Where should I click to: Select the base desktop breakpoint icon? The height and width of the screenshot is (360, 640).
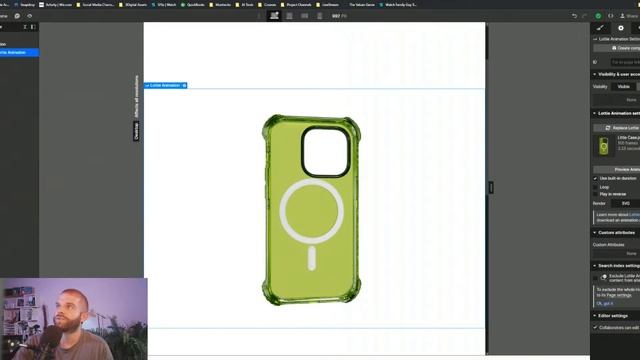tap(274, 16)
